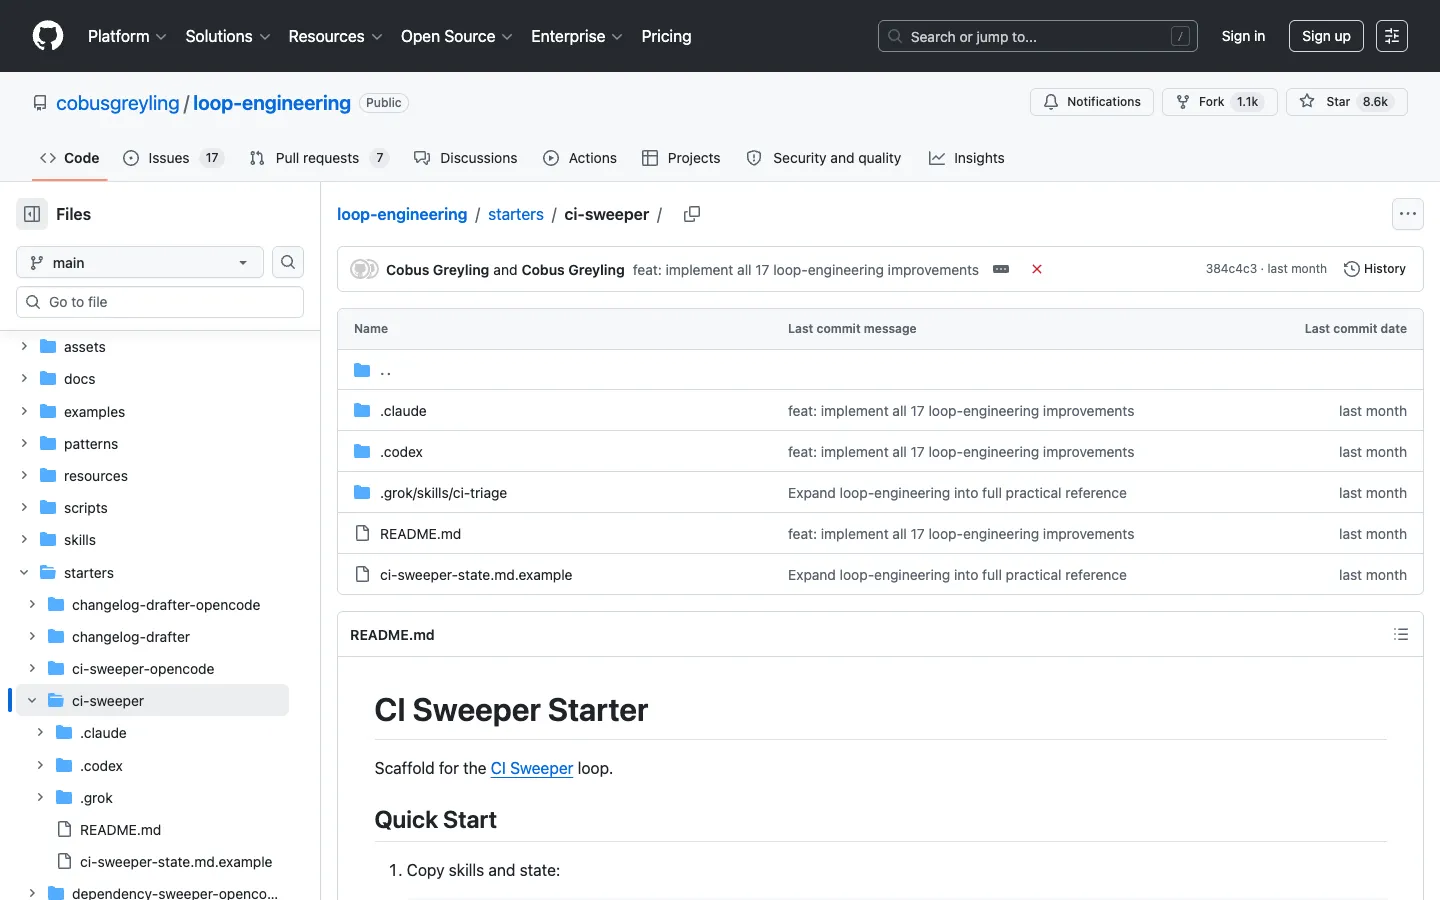Screen dimensions: 1440x900
Task: Show commit message details ellipsis
Action: coord(1001,269)
